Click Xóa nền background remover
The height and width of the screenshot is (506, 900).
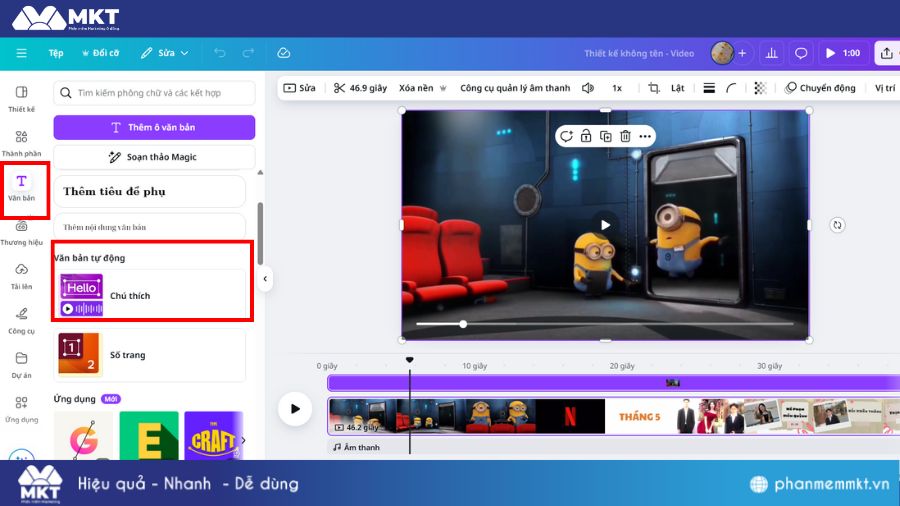coord(422,88)
